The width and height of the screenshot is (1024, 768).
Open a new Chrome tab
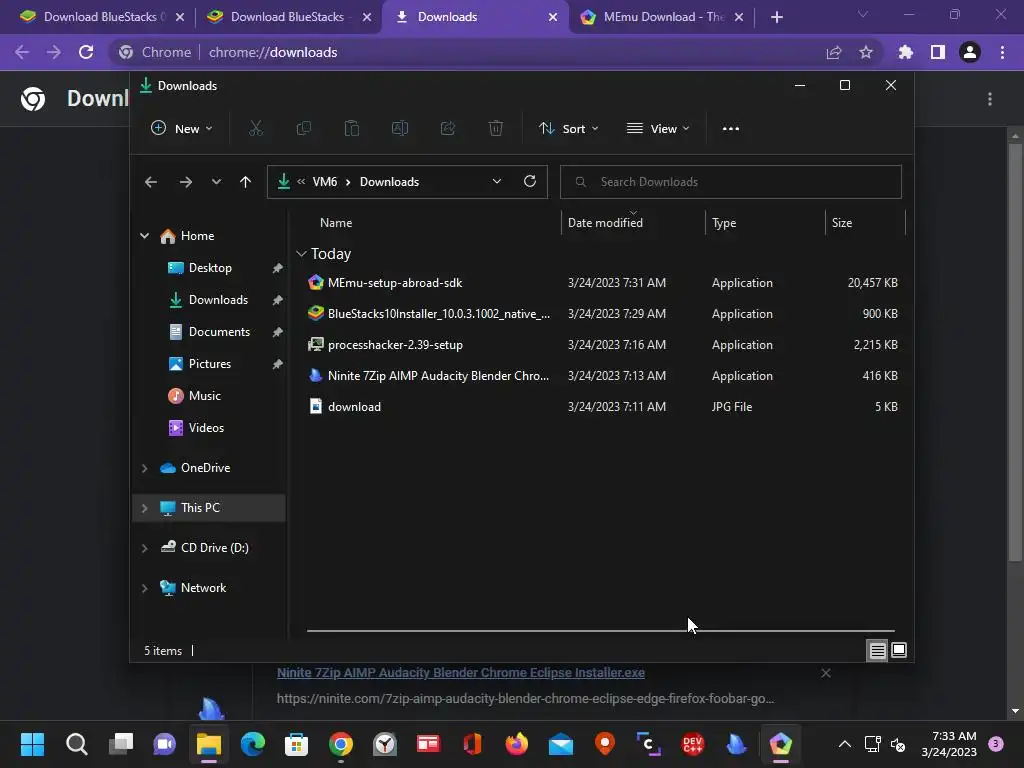tap(776, 17)
